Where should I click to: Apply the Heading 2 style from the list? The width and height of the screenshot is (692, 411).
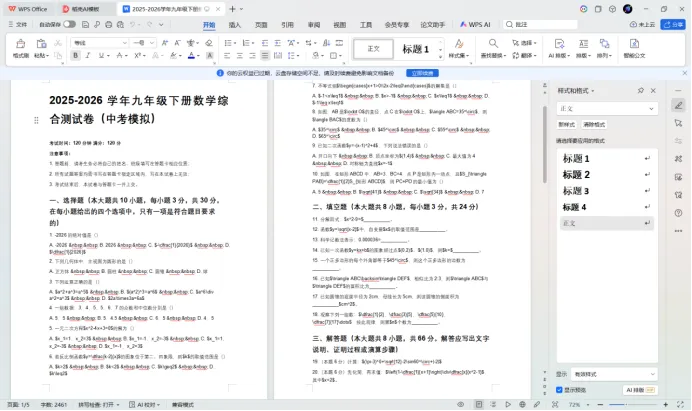click(606, 175)
